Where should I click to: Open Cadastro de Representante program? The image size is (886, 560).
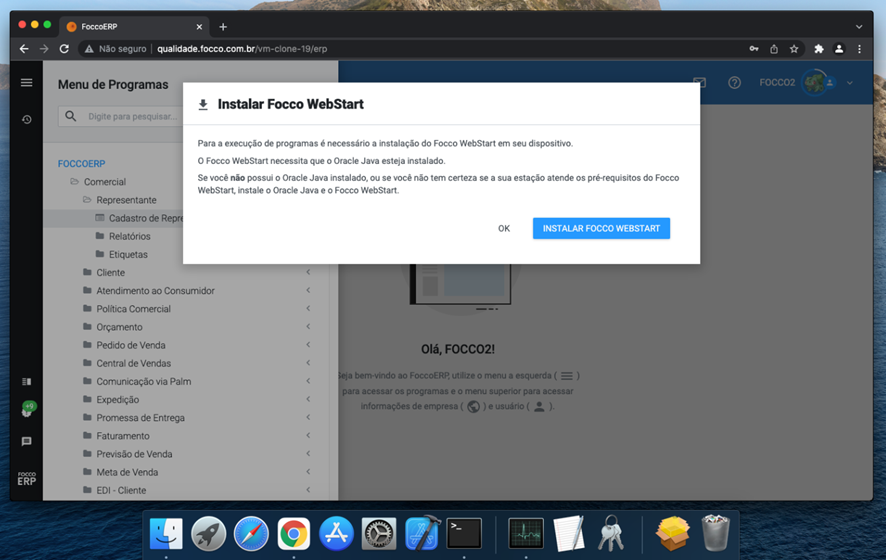pyautogui.click(x=140, y=218)
